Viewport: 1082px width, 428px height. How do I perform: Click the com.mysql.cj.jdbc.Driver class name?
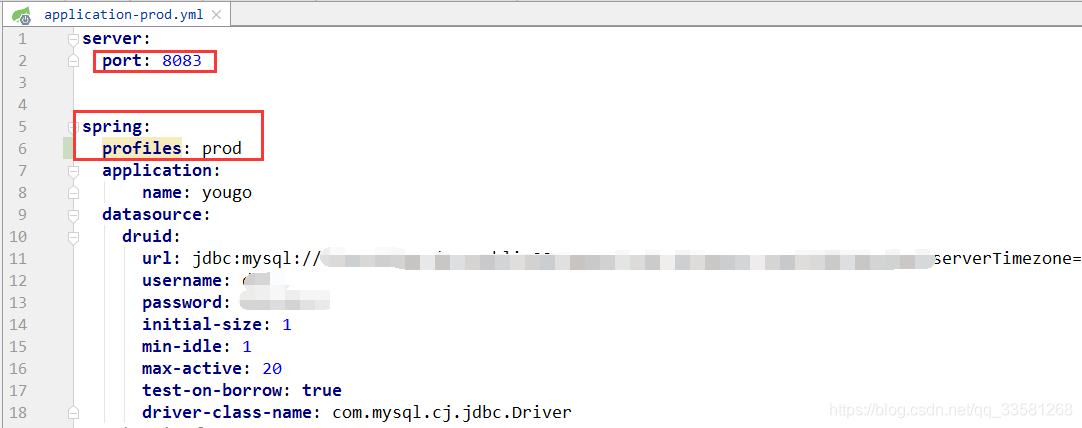[452, 414]
